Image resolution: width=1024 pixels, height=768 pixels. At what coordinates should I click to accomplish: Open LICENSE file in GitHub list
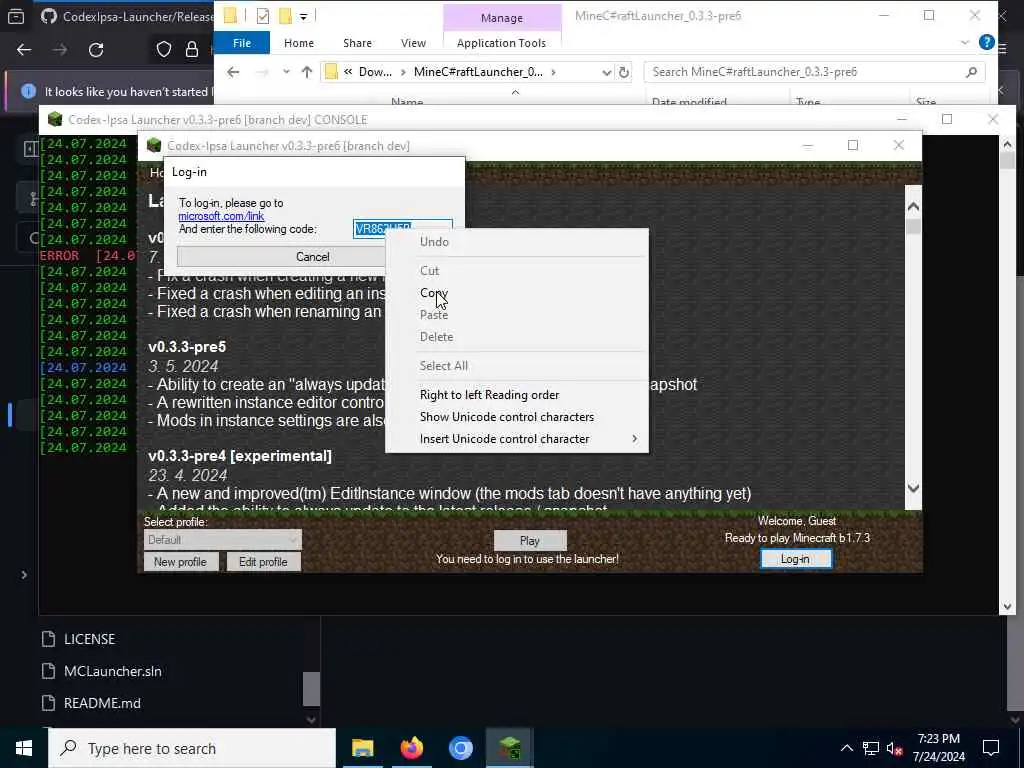(89, 639)
